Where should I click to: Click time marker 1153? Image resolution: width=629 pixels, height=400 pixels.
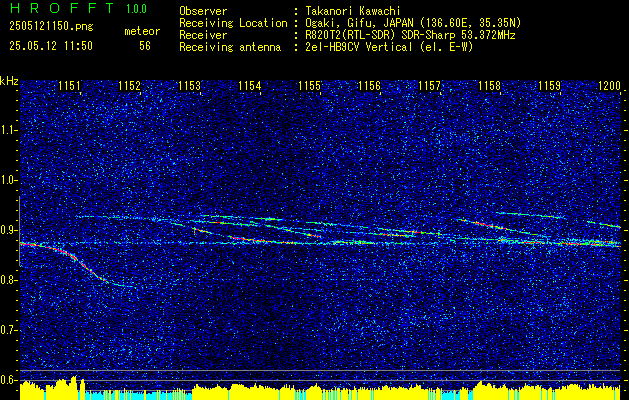pos(189,85)
